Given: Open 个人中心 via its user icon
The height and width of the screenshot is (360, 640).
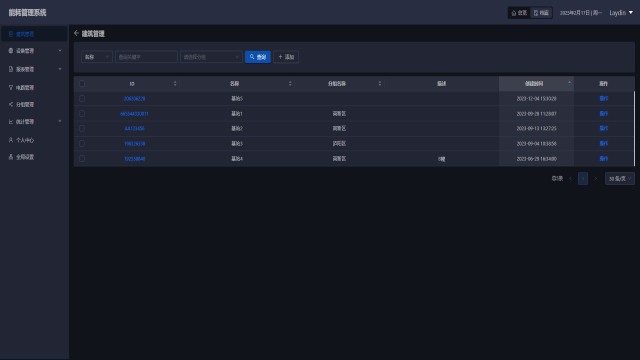Looking at the screenshot, I should click(x=11, y=140).
